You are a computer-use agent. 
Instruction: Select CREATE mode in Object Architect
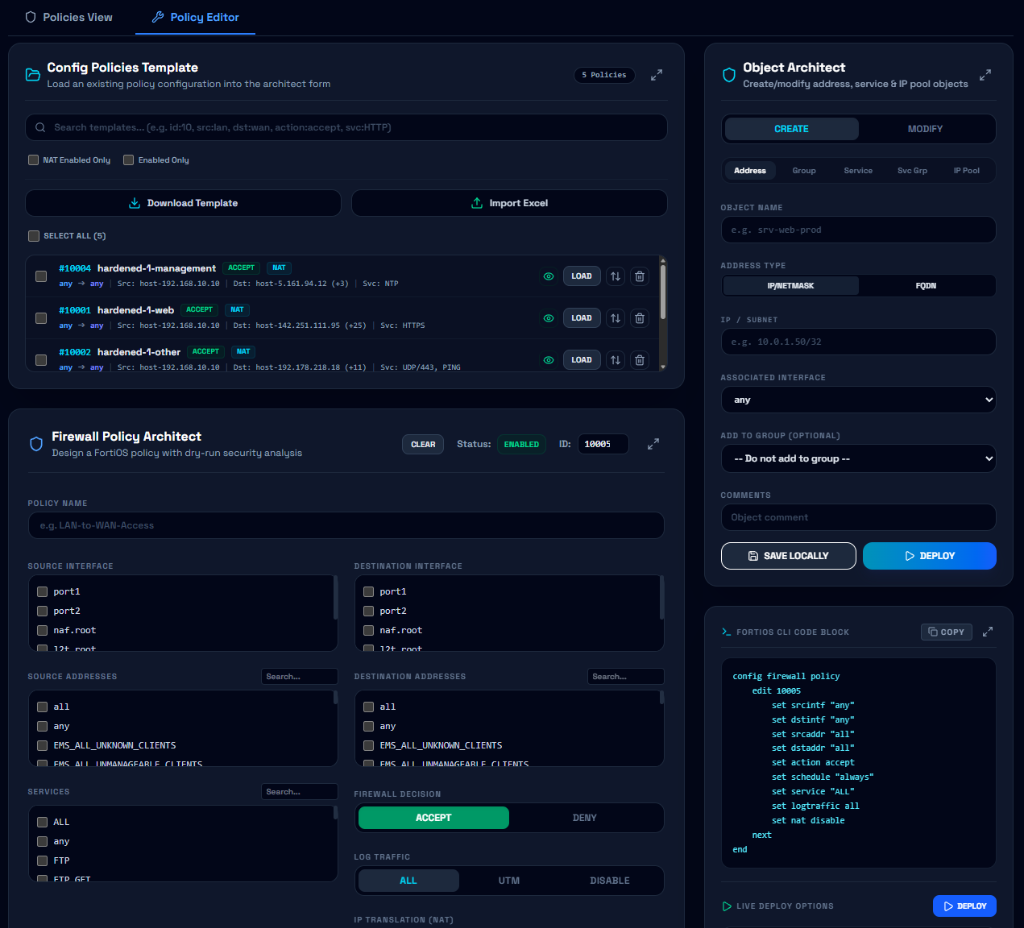coord(791,129)
